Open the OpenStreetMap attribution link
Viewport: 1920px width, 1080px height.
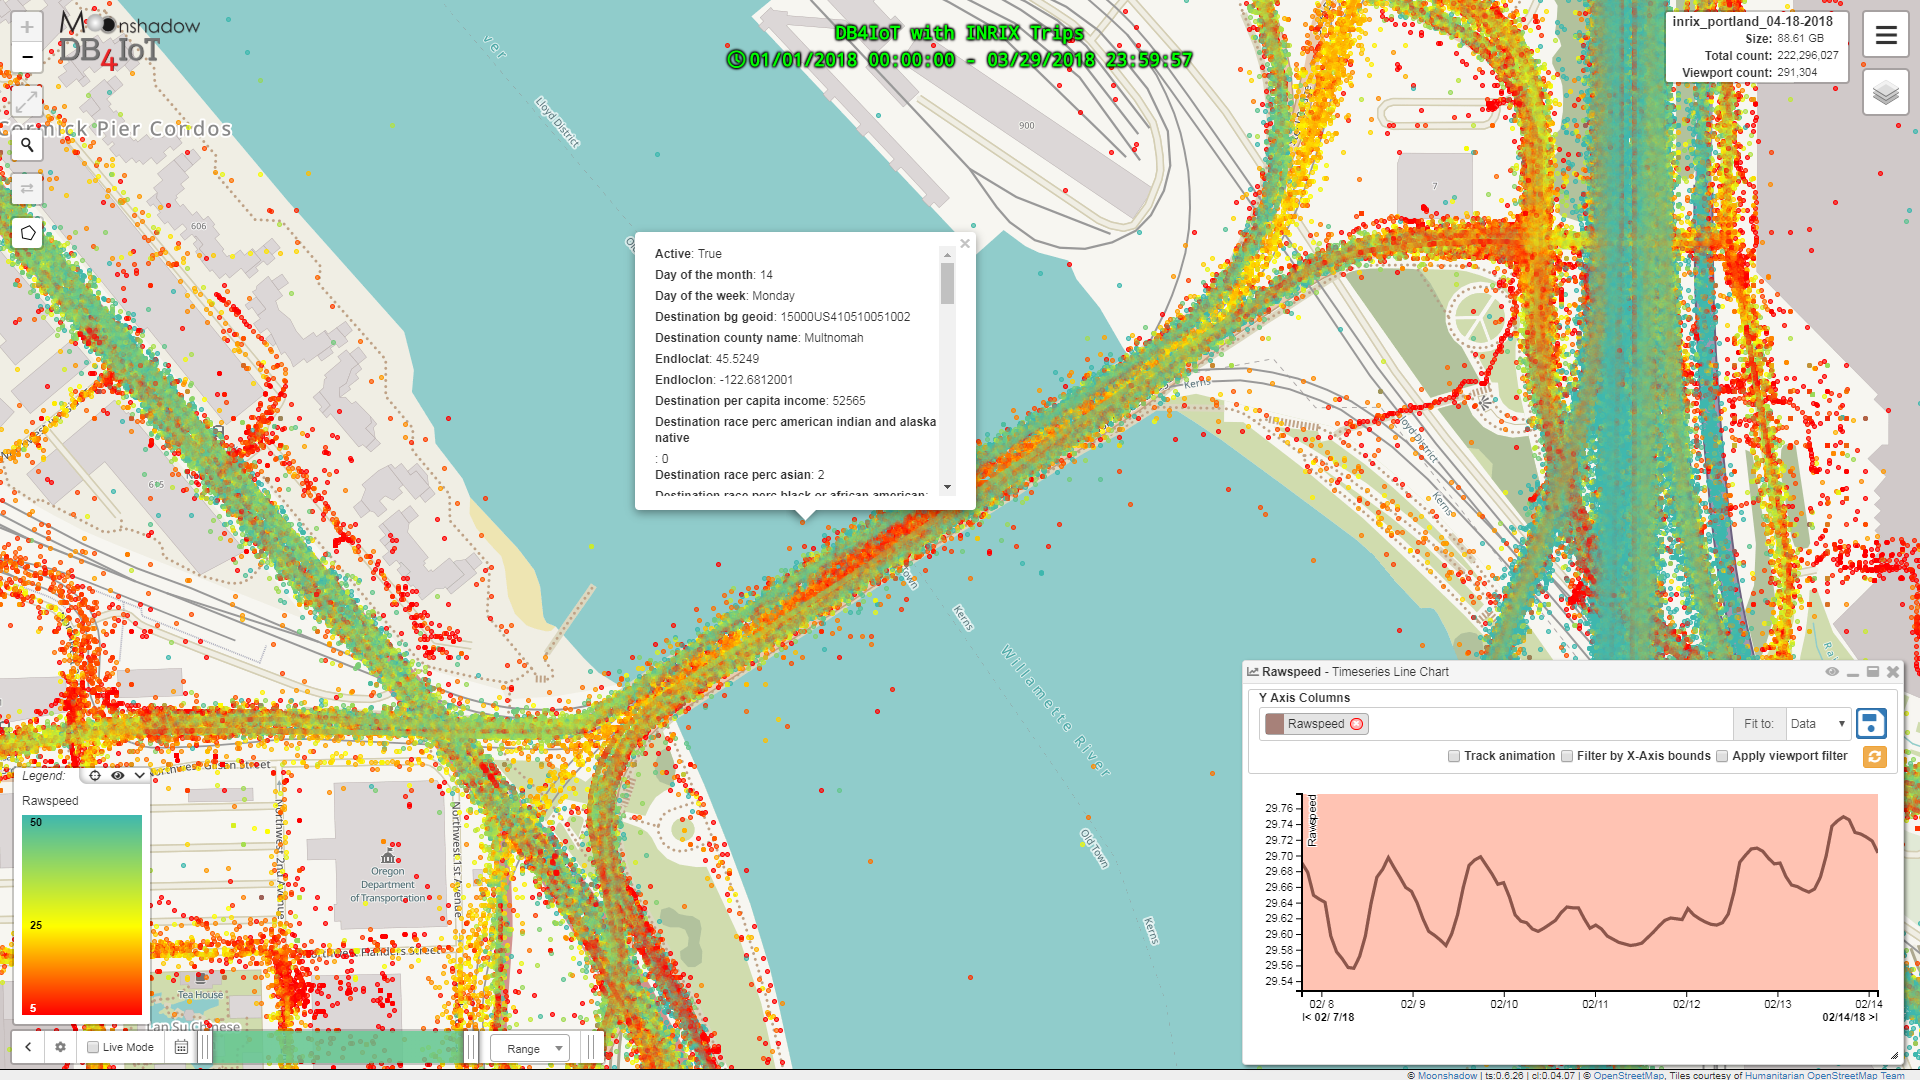(x=1628, y=1075)
